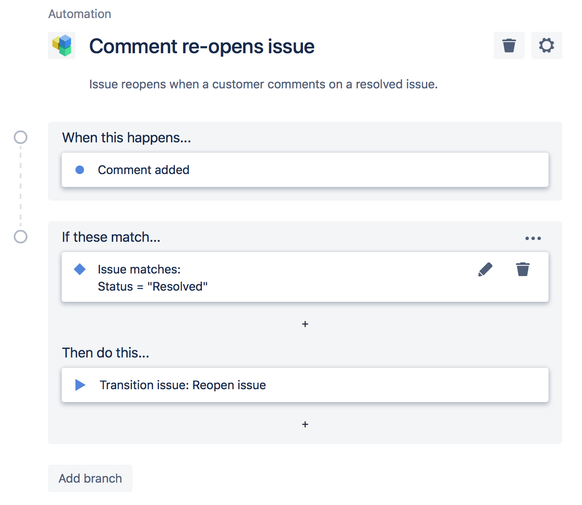The image size is (582, 505).
Task: Add an action with plus under Transition issue
Action: [x=305, y=424]
